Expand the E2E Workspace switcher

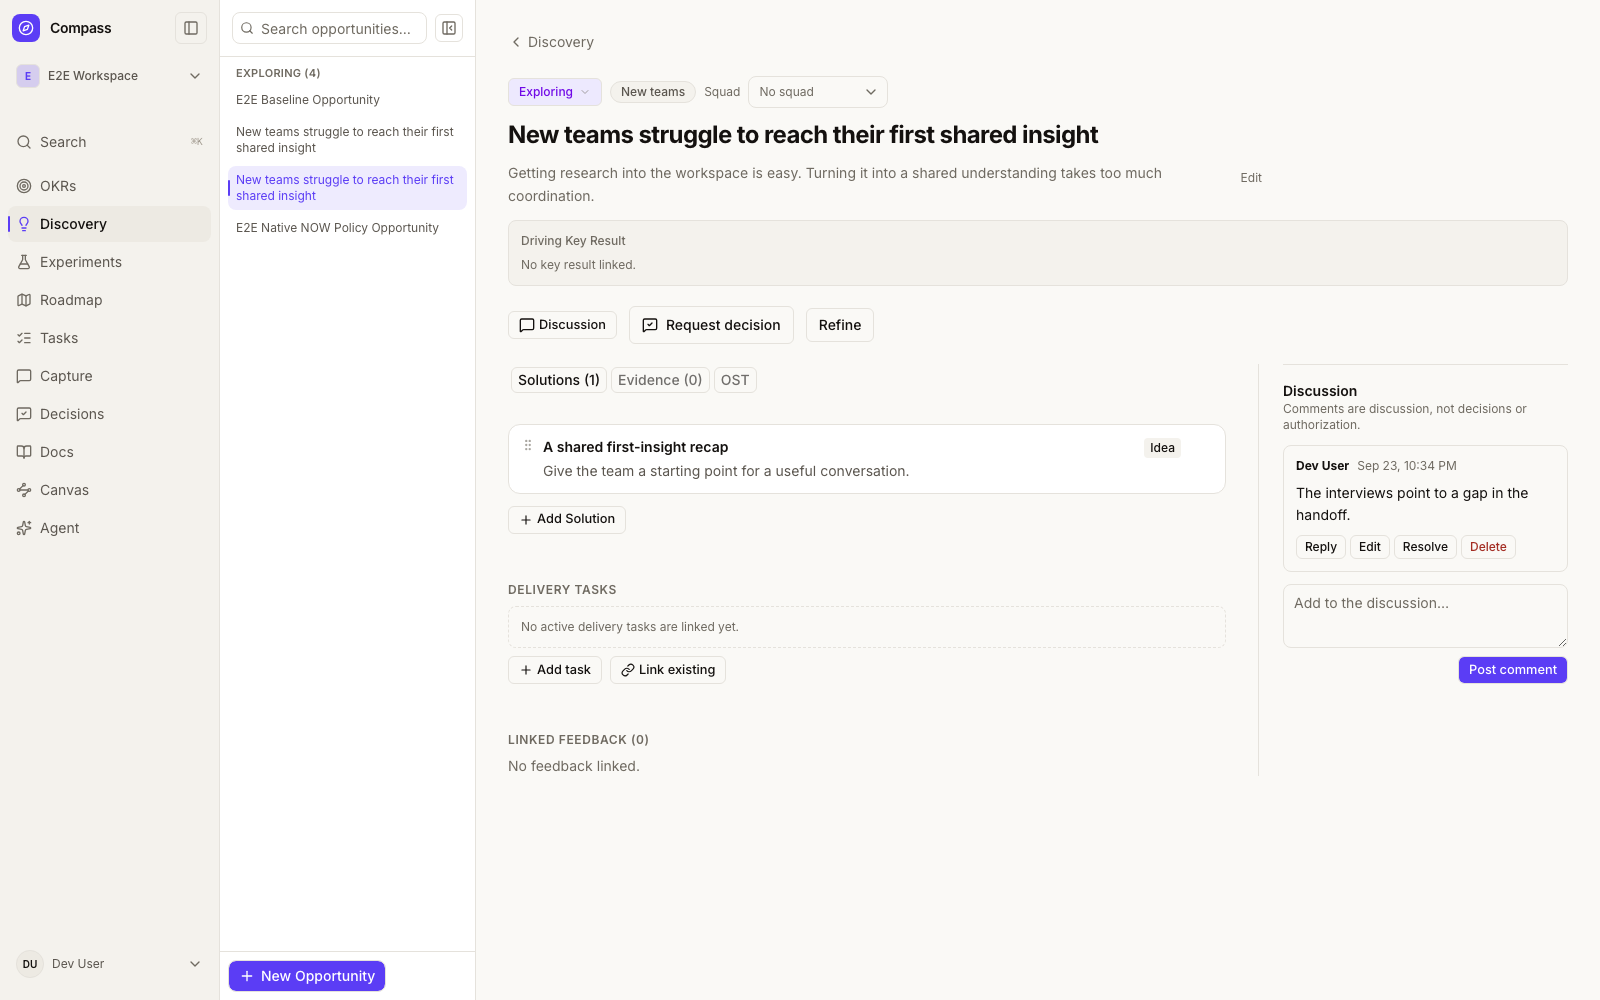110,76
